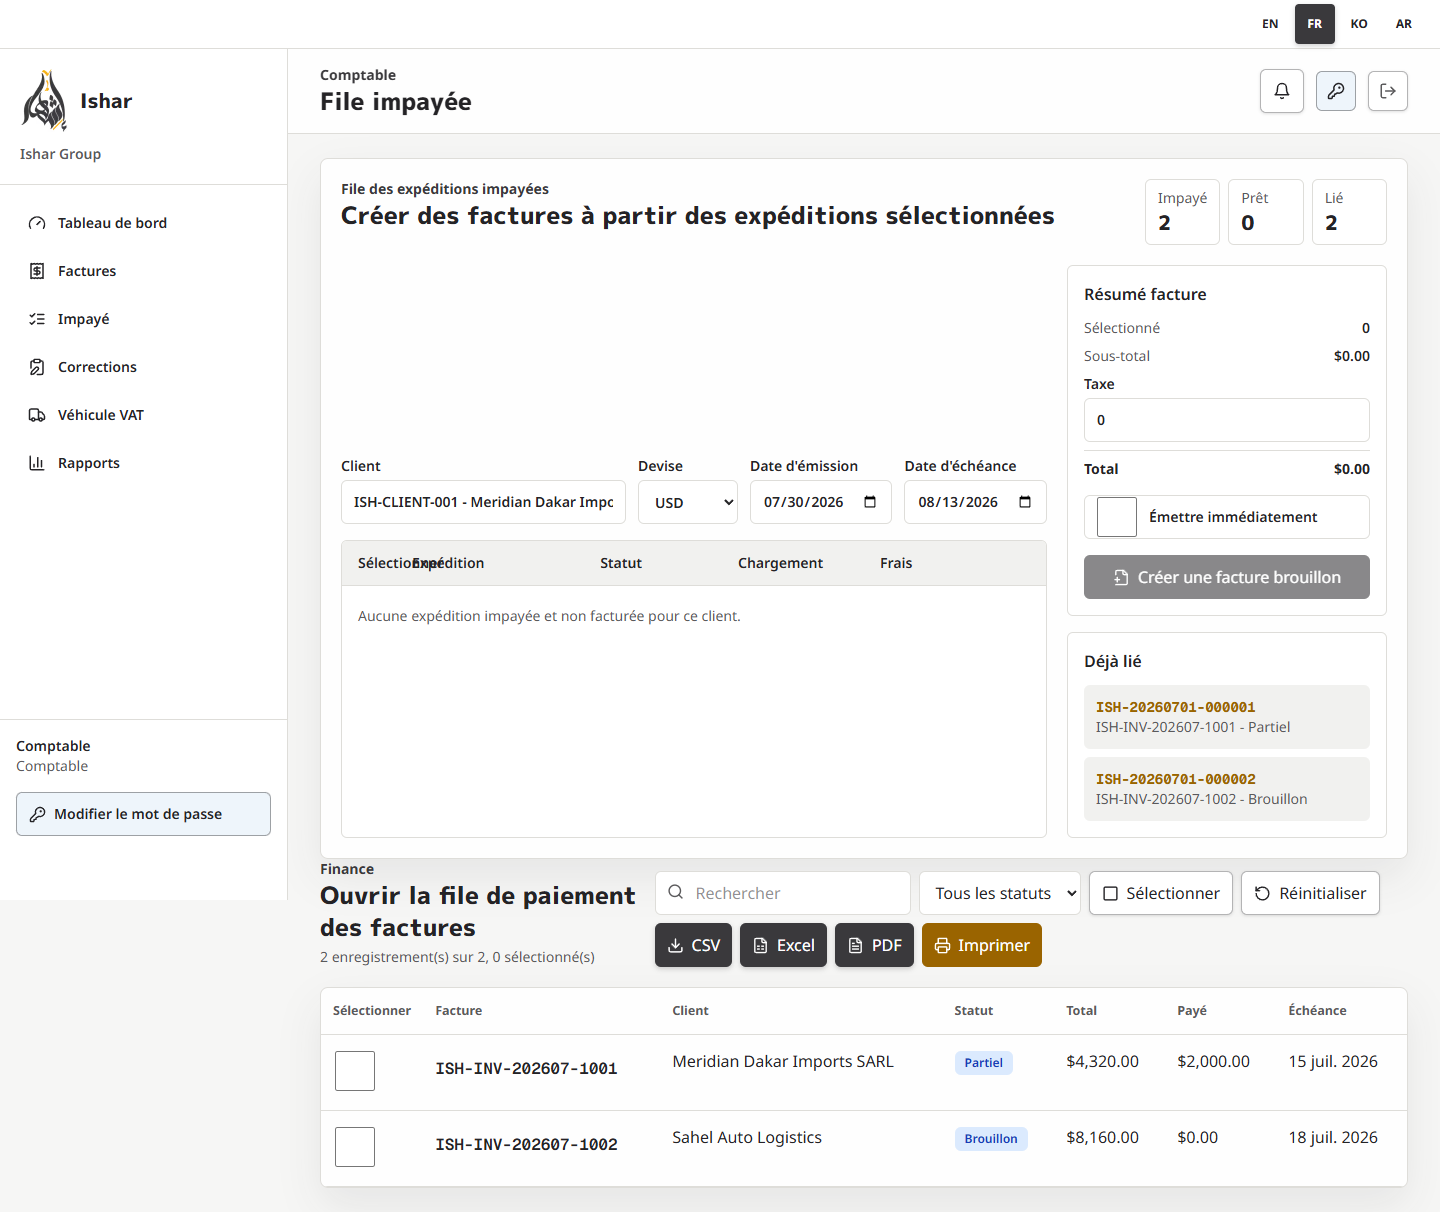The height and width of the screenshot is (1212, 1440).
Task: Click the Sélectionner all button
Action: [1161, 893]
